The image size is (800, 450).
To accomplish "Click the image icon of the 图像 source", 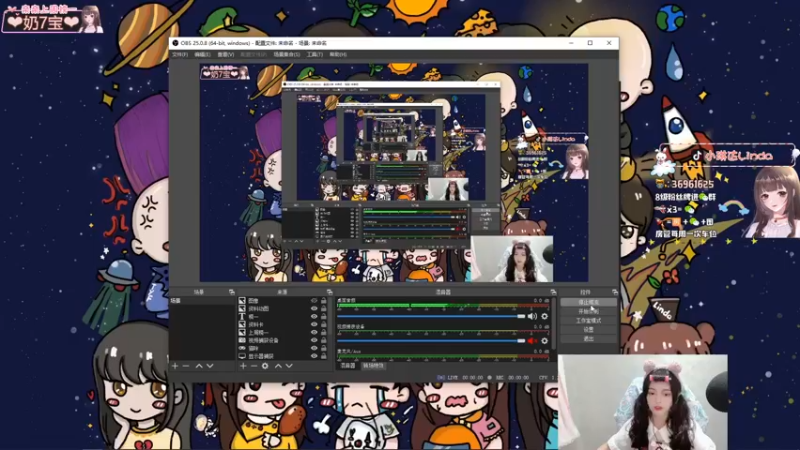I will (x=242, y=301).
